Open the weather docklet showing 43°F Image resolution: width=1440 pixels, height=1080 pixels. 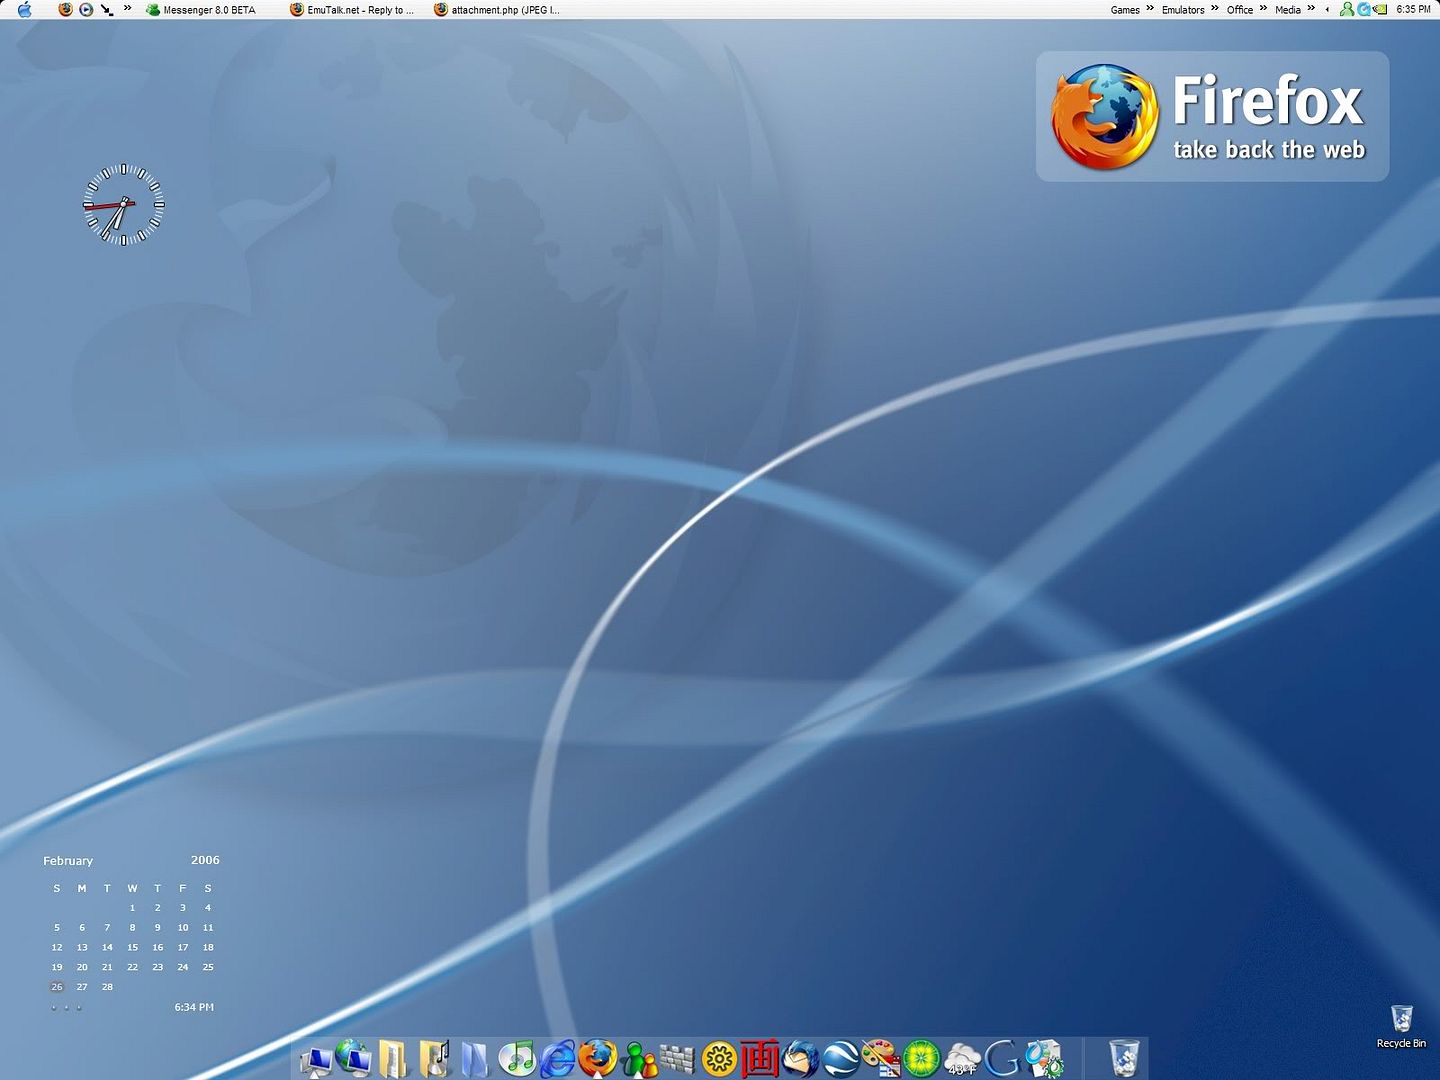point(963,1059)
